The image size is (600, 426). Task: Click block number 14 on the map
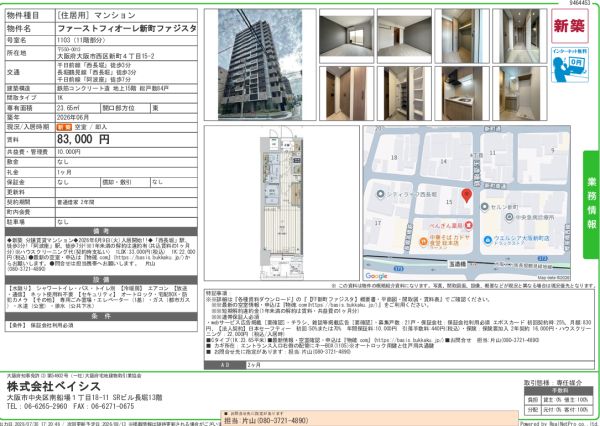pos(443,162)
